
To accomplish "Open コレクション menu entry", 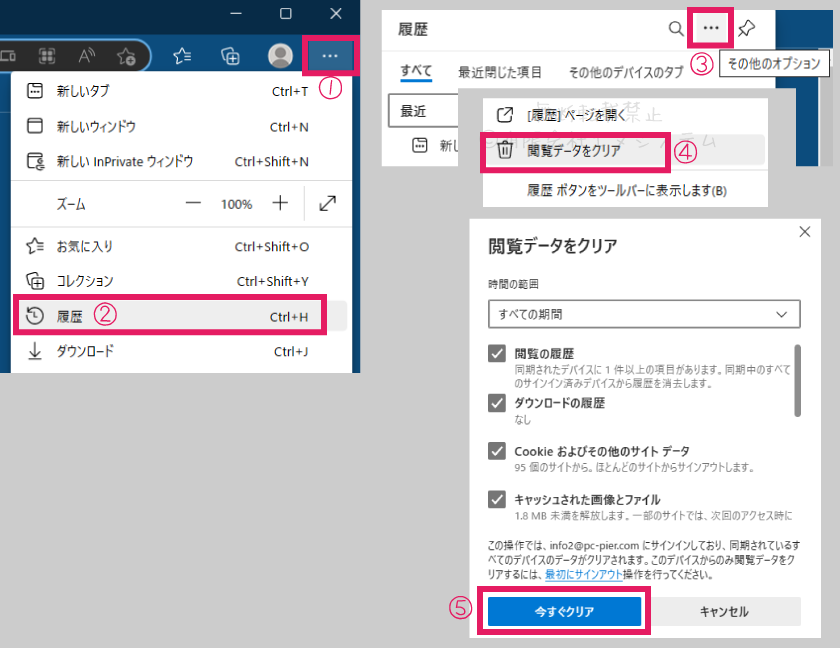I will point(181,281).
